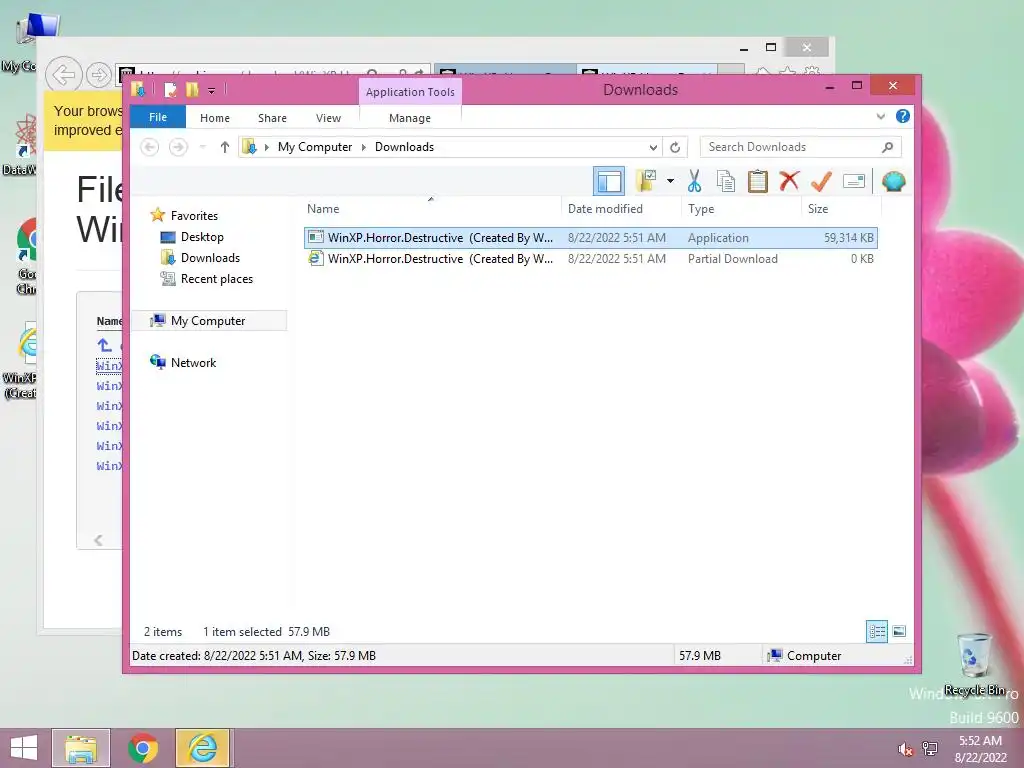Refresh the Downloads folder

[x=675, y=148]
